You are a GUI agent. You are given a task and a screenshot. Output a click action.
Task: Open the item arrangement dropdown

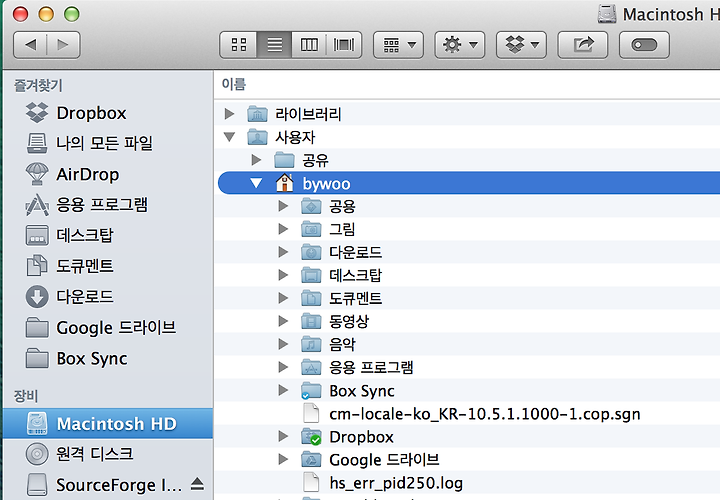point(398,45)
